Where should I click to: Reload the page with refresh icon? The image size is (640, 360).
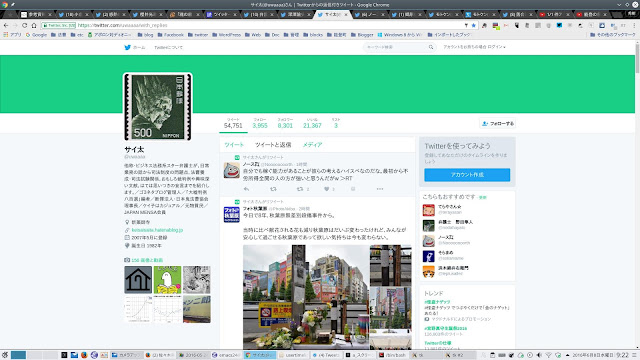click(x=24, y=25)
